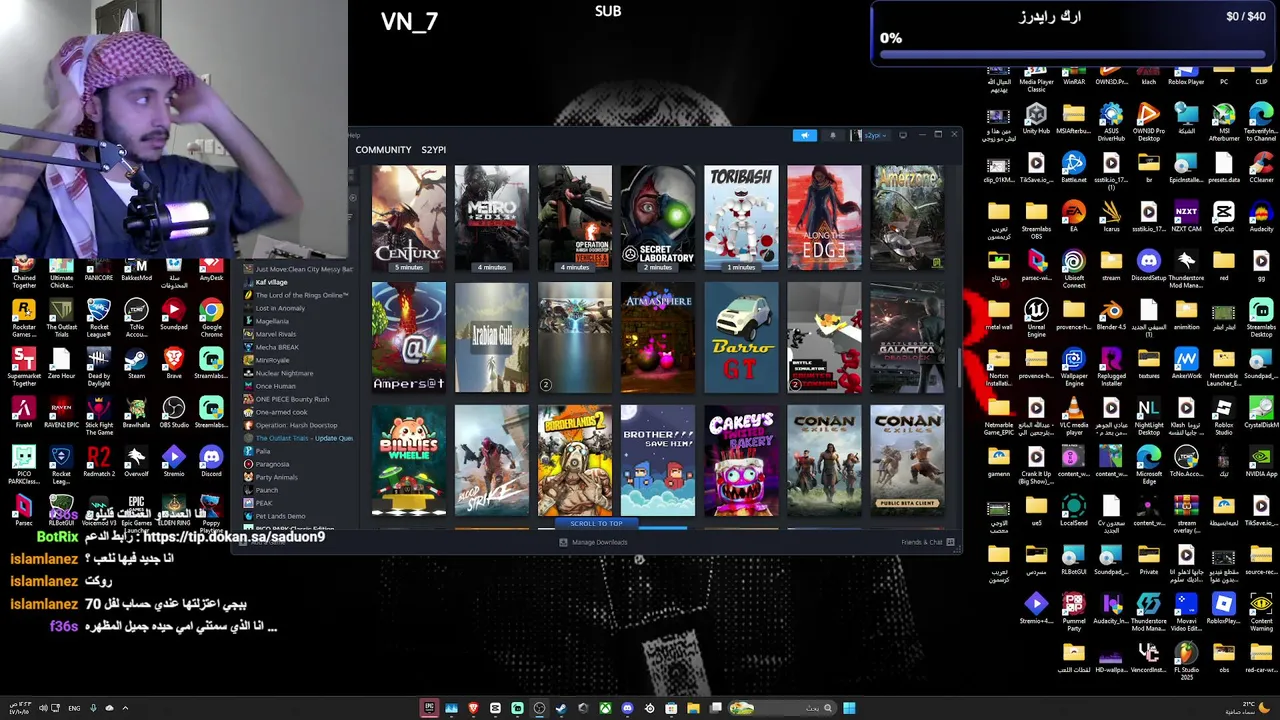Open the Steam notifications bell
1280x720 pixels.
tap(833, 135)
